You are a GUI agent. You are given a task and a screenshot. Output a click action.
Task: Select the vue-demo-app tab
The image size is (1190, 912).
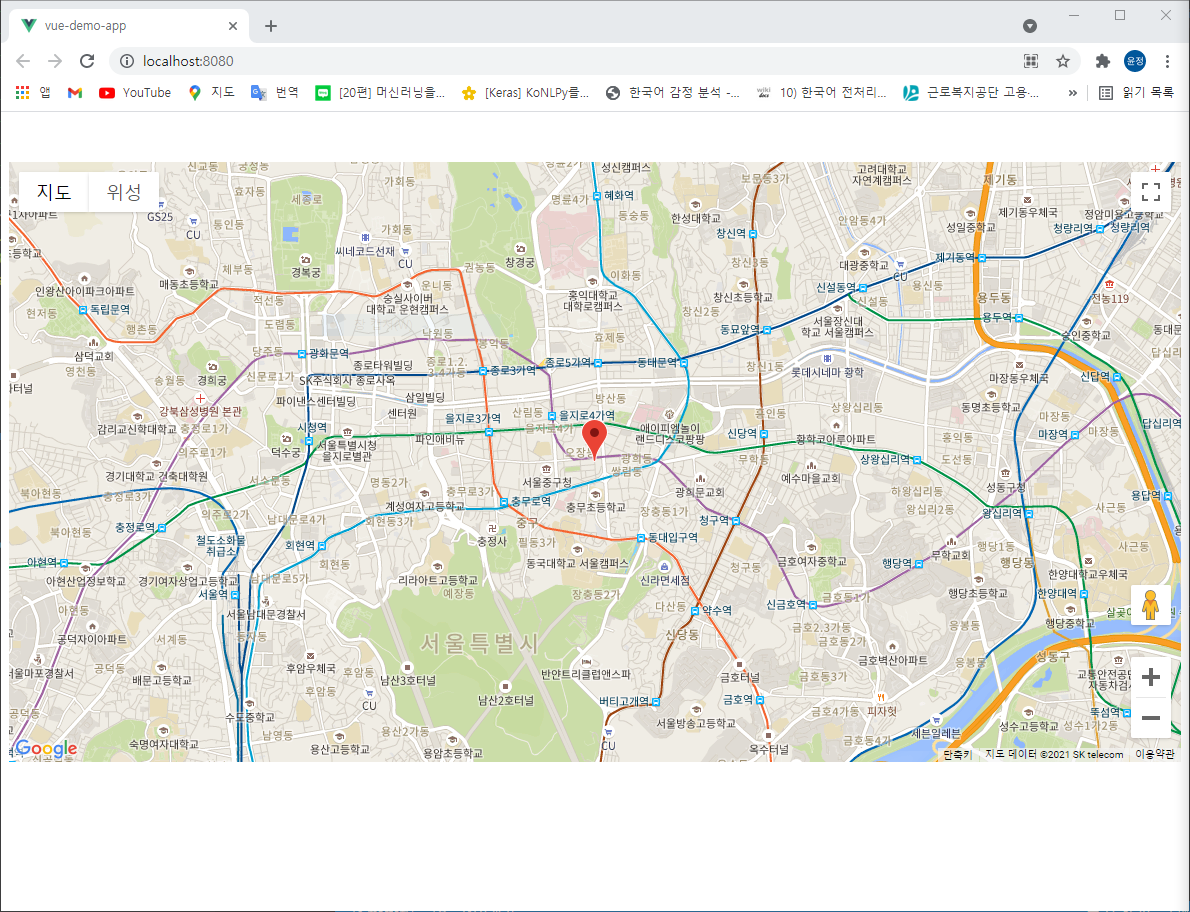129,26
